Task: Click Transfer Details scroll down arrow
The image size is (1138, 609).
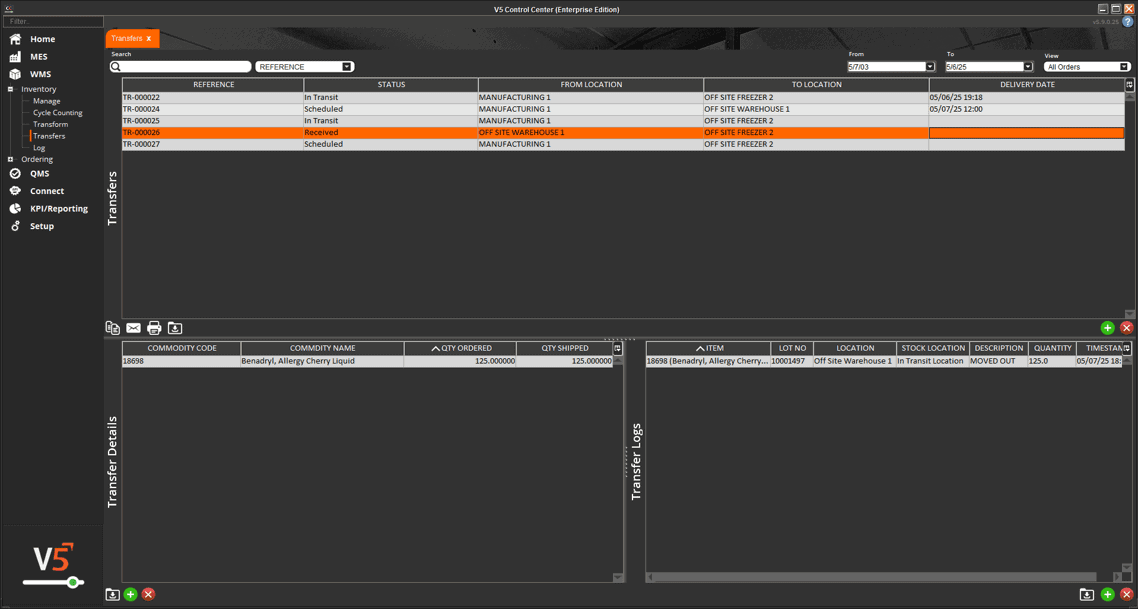Action: click(x=618, y=578)
